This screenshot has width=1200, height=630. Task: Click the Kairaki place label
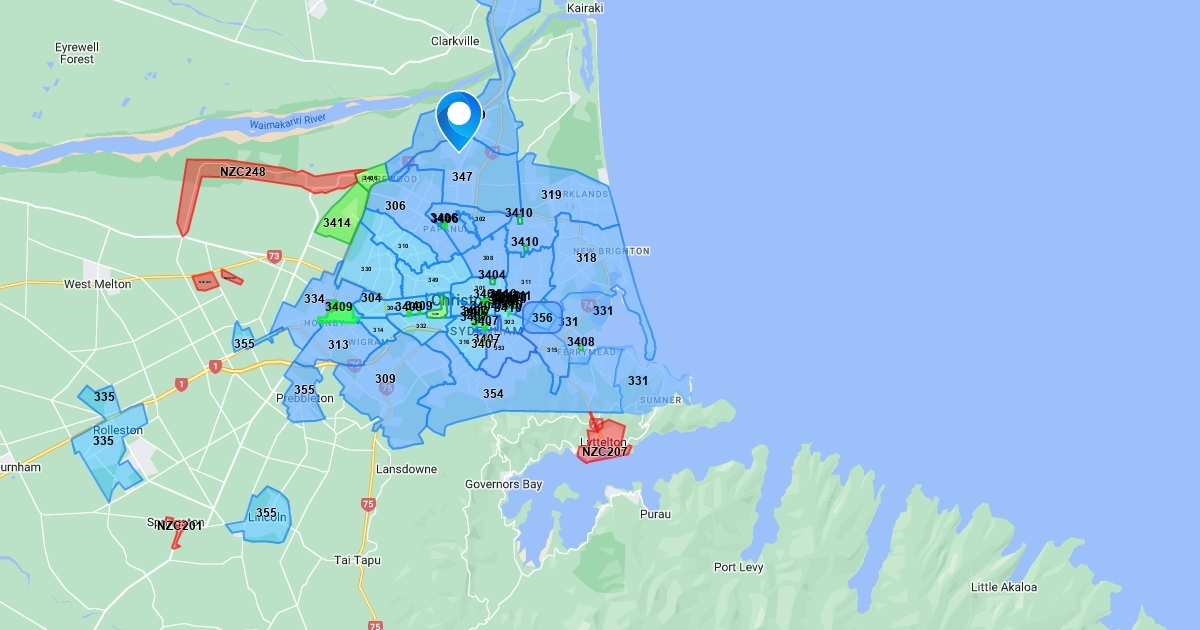pos(585,8)
